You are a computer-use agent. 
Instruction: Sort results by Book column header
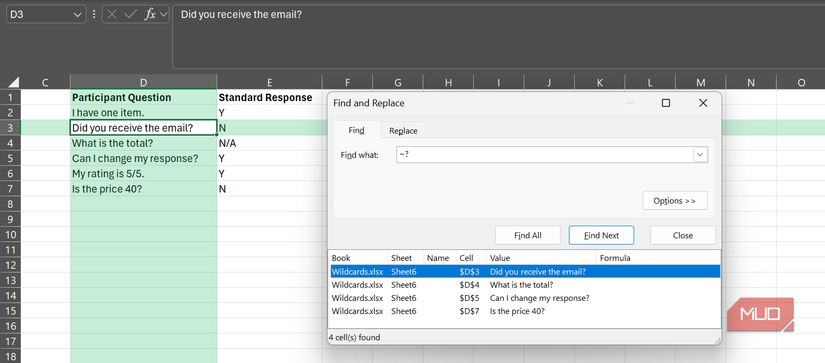coord(358,258)
